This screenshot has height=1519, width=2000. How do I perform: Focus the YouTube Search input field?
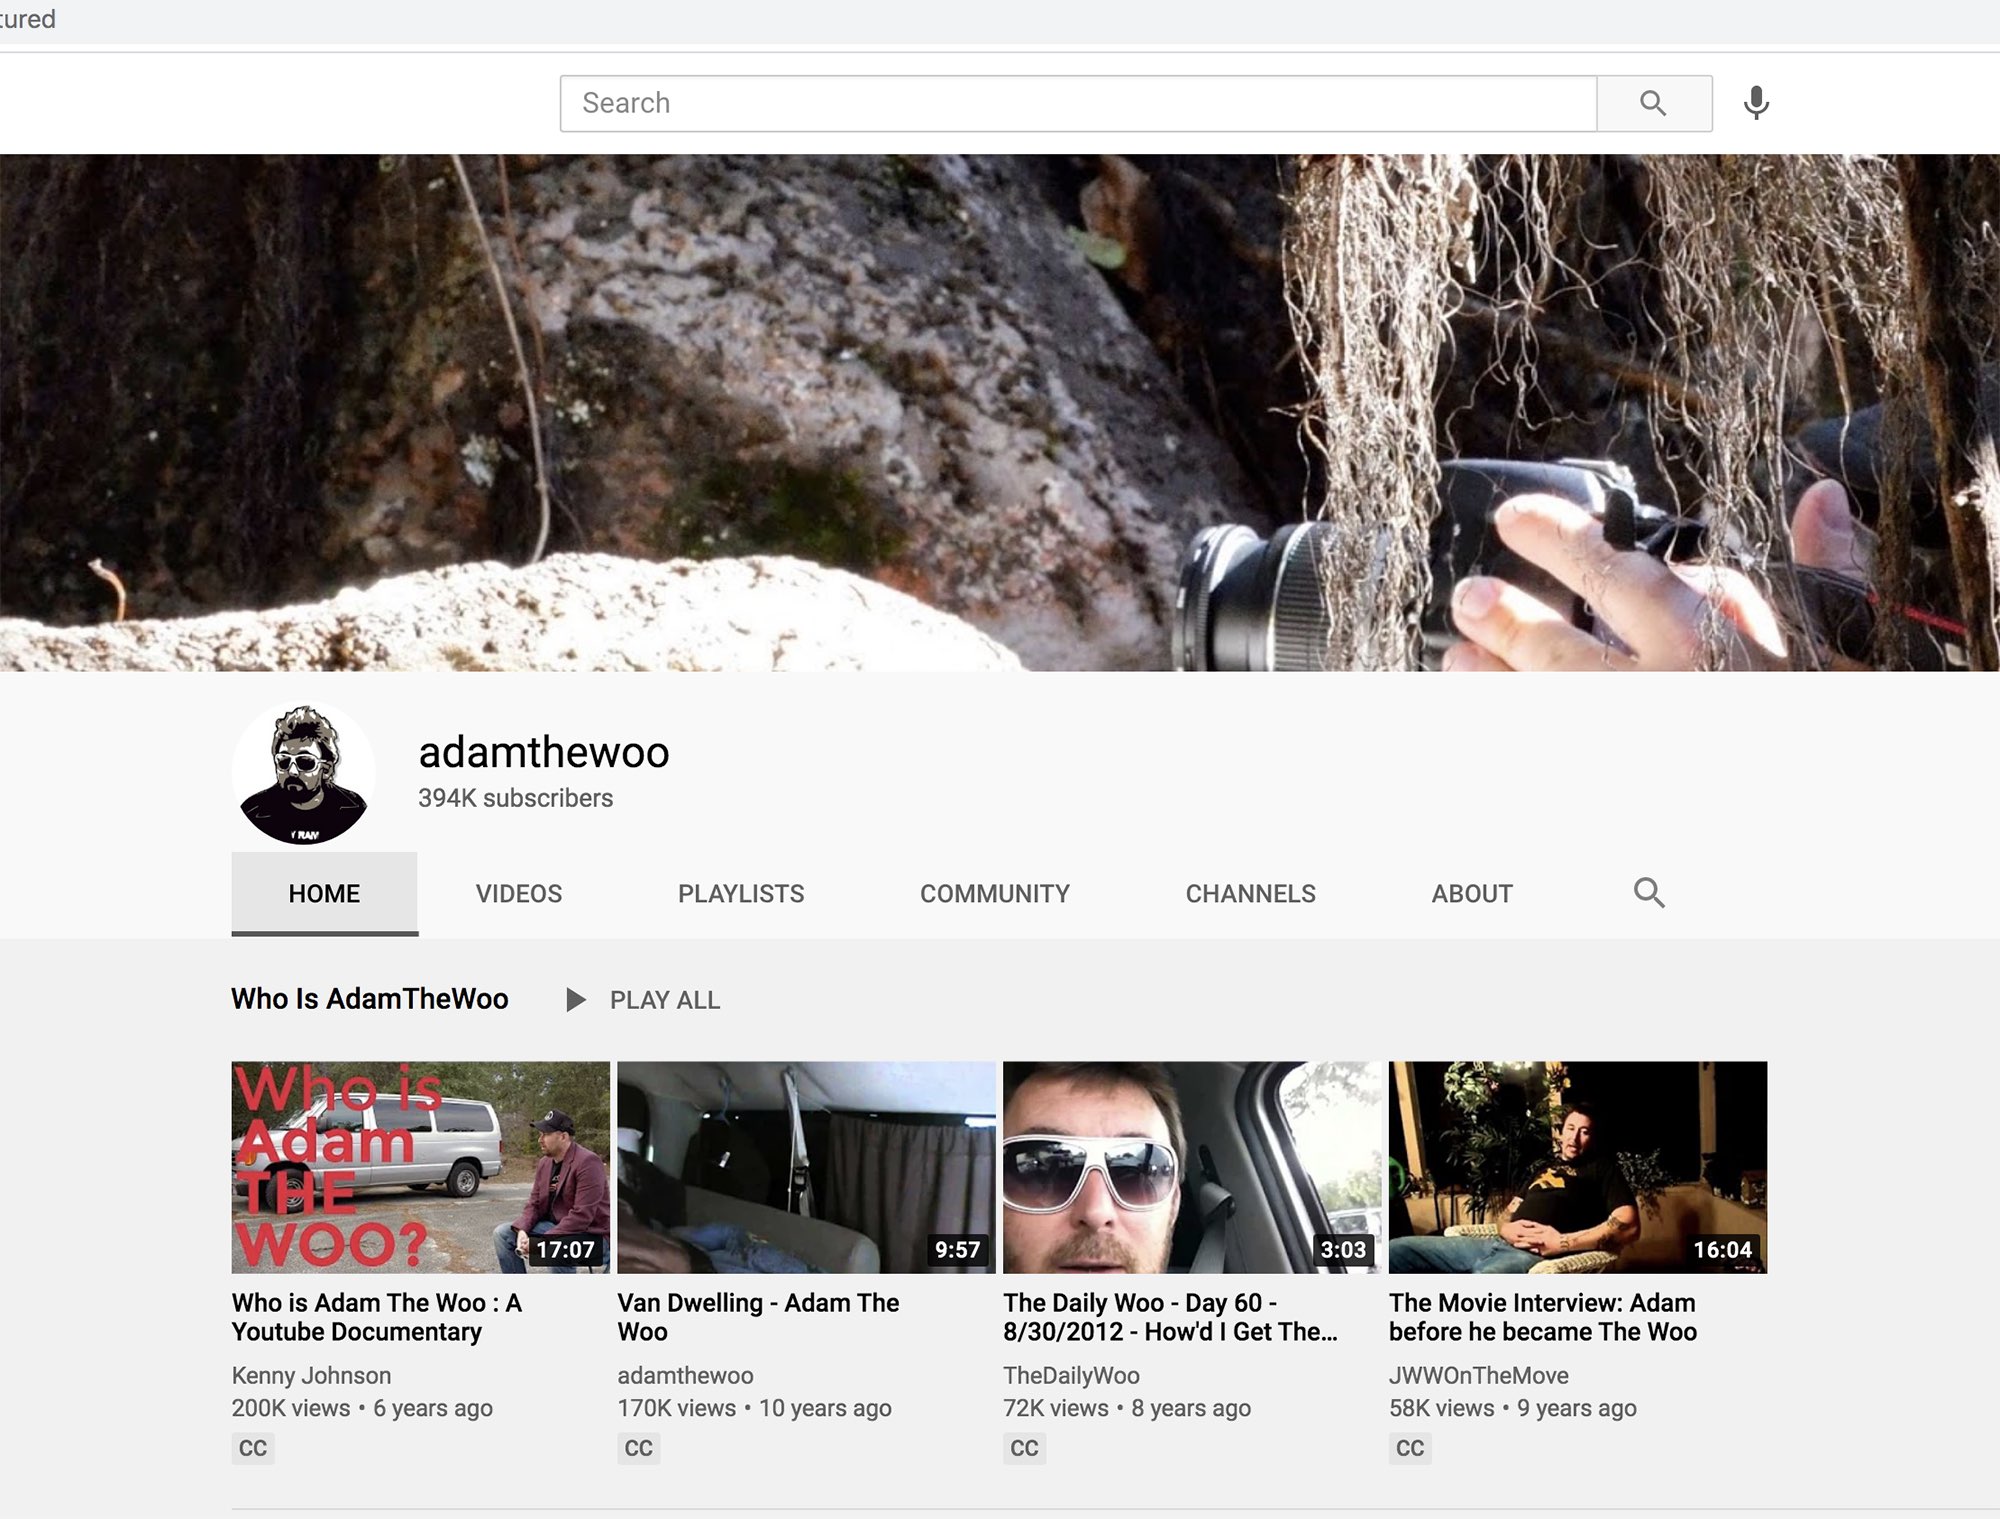[x=1078, y=103]
